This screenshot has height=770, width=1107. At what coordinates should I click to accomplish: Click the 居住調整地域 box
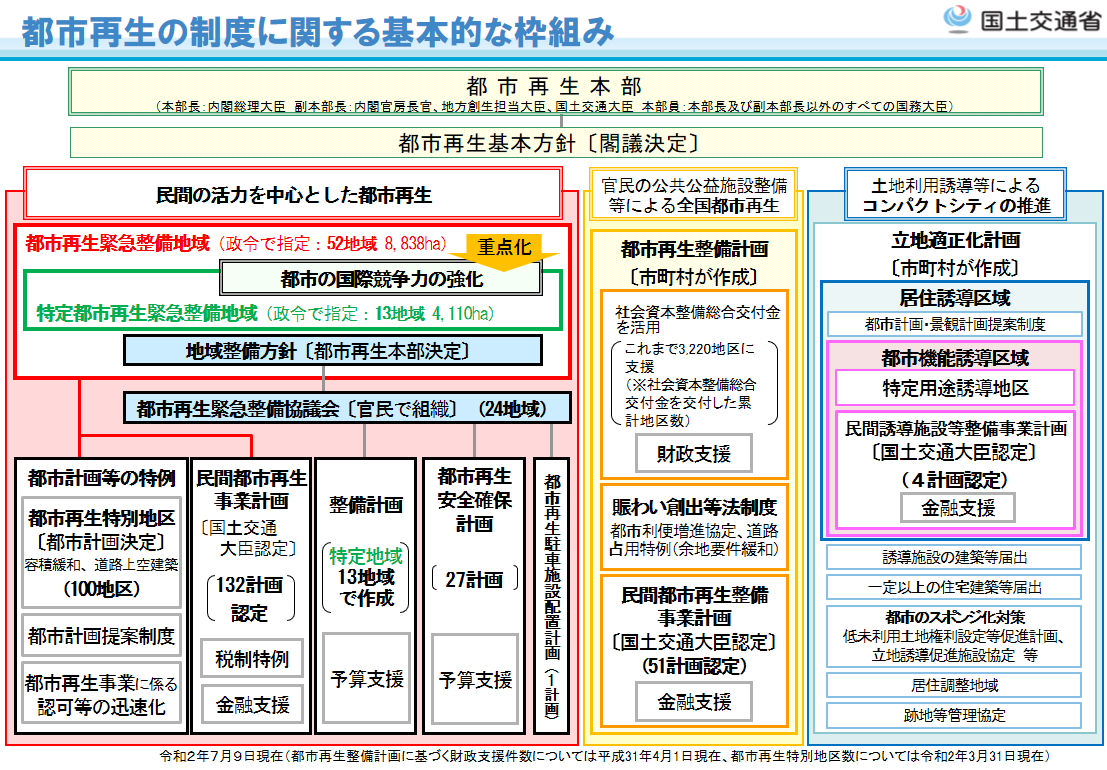point(954,685)
